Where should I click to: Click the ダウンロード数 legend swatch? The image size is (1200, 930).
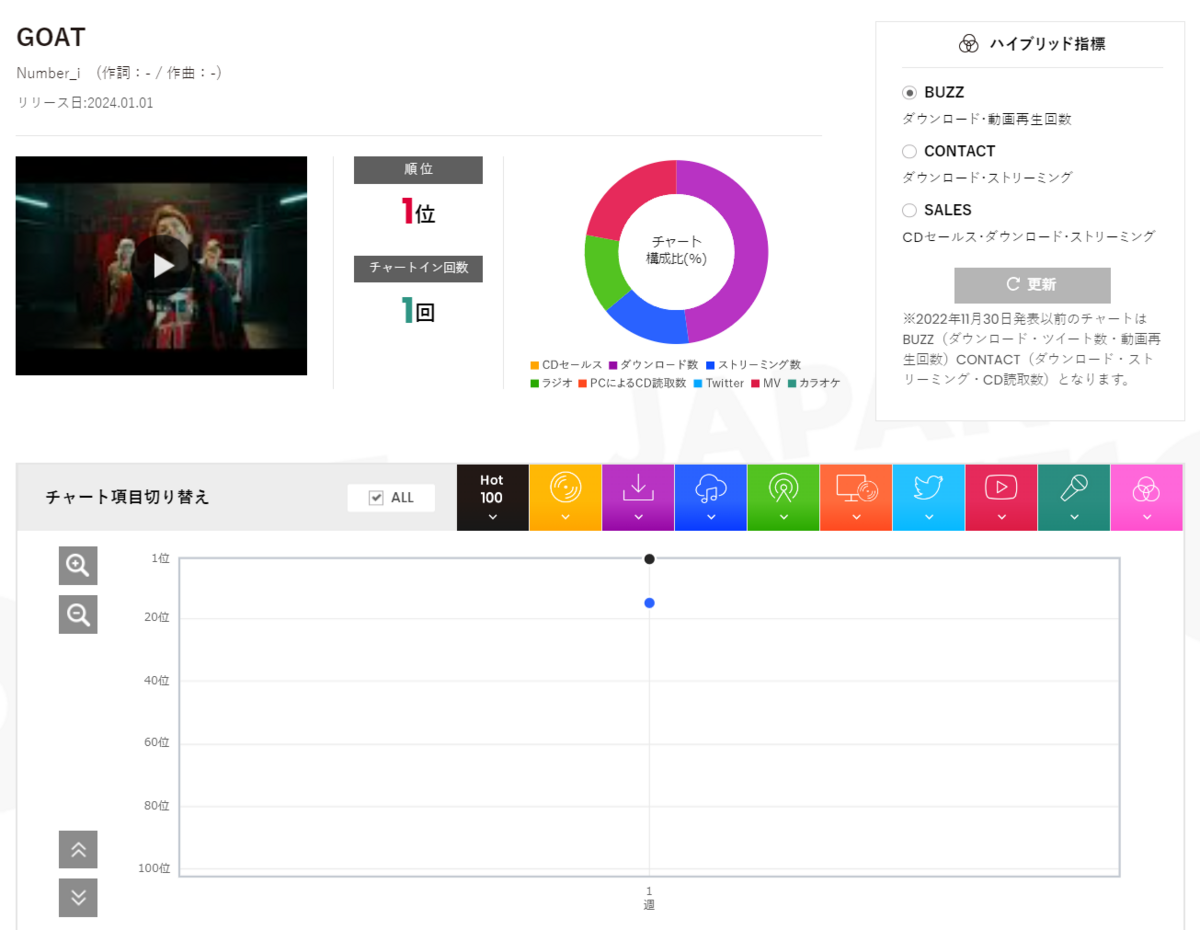pos(613,365)
